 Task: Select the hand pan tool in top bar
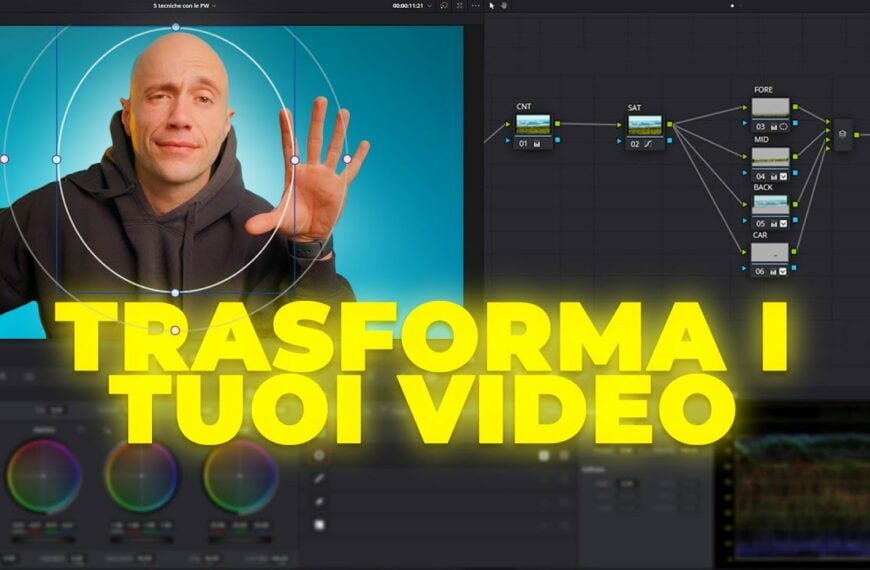tap(504, 6)
